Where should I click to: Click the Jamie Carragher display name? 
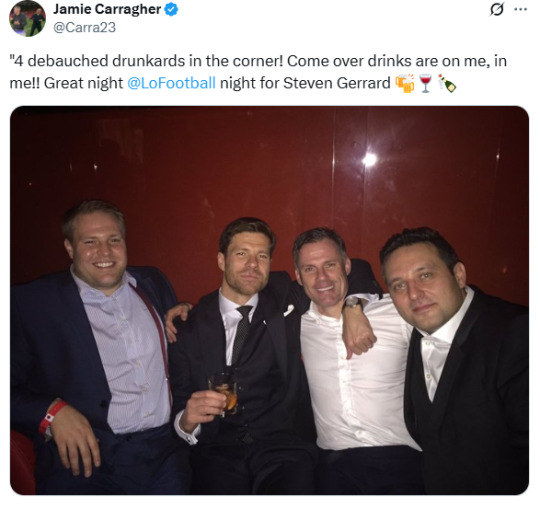click(107, 9)
